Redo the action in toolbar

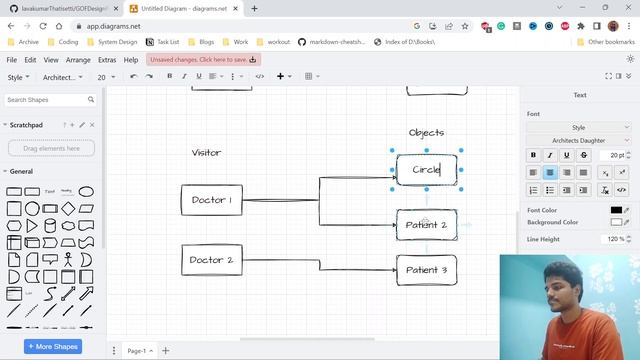149,76
